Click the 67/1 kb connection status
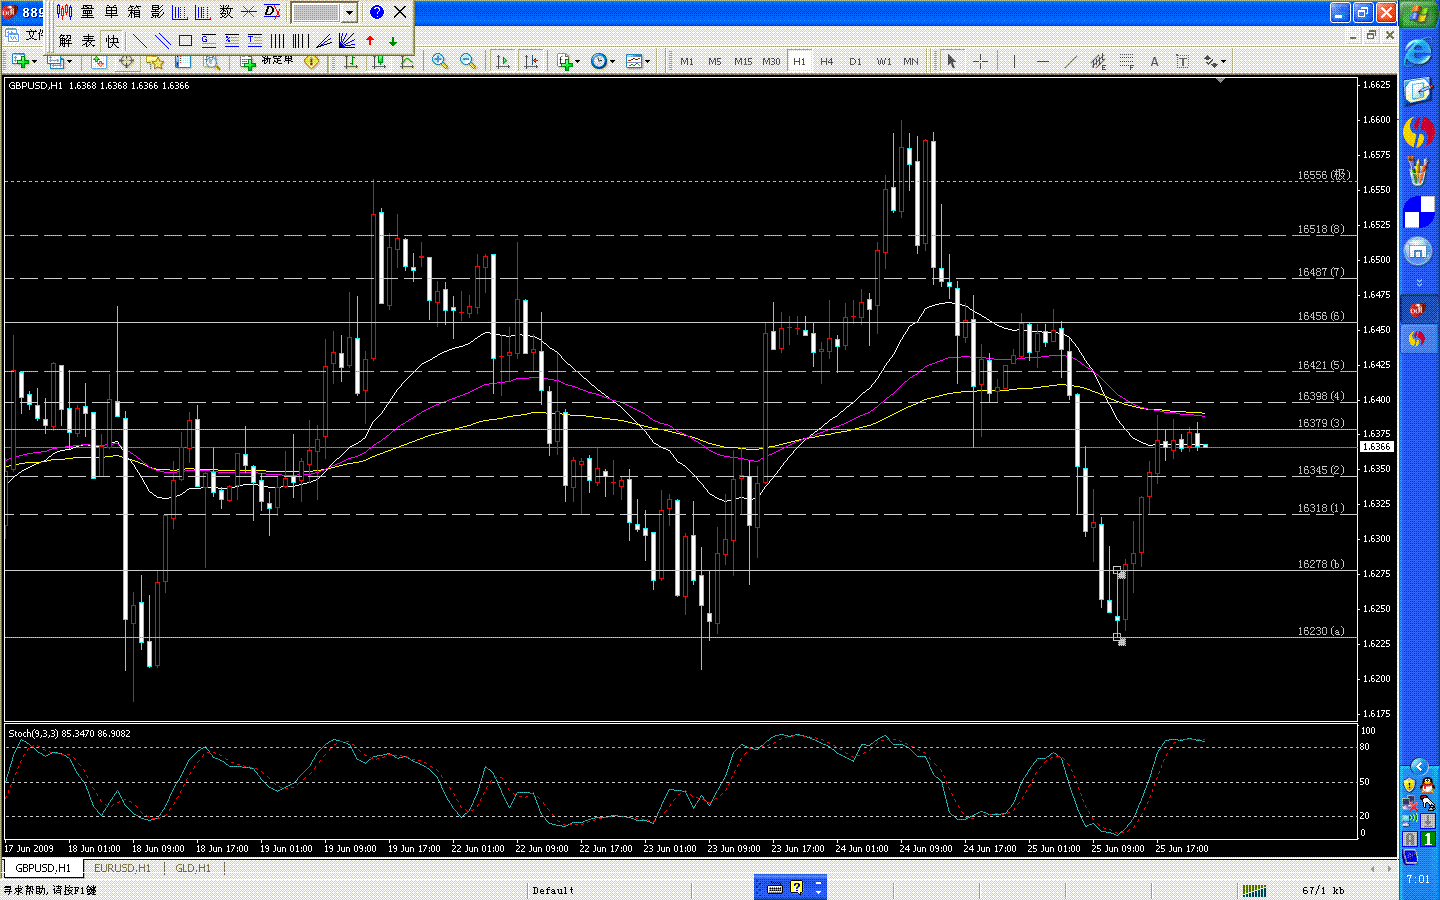 click(1323, 890)
